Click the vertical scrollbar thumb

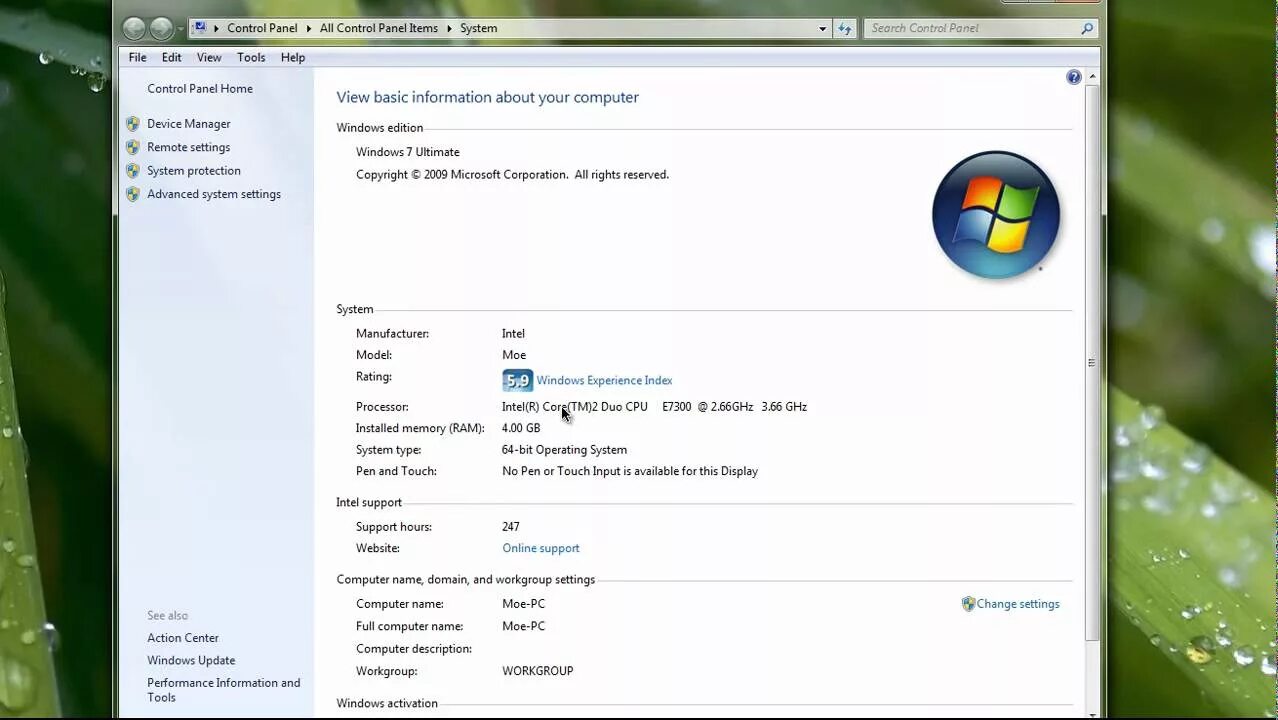[x=1092, y=363]
